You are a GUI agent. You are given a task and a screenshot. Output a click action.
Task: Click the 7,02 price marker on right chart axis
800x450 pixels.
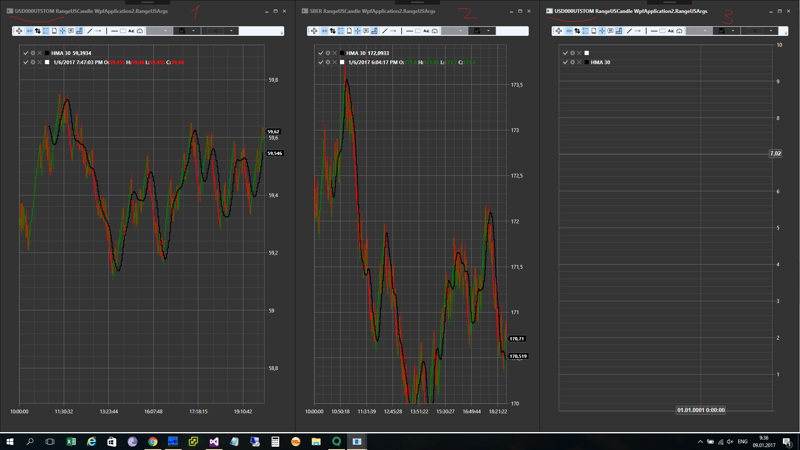point(775,154)
